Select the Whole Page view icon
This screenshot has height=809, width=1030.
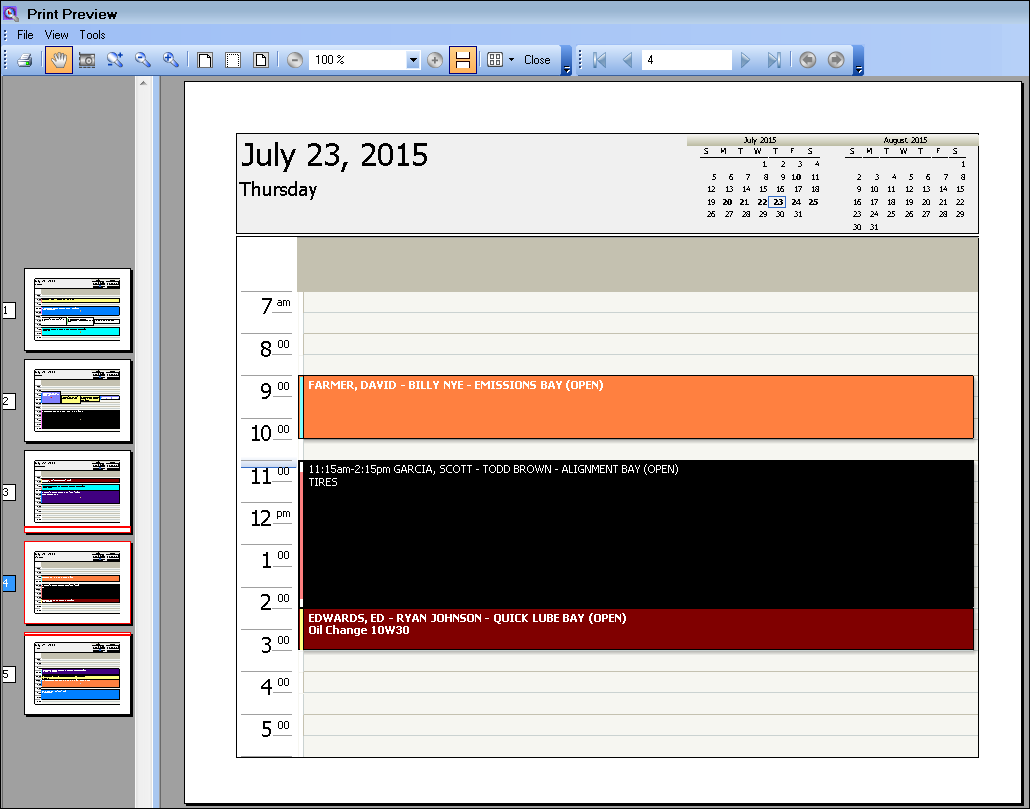click(204, 60)
